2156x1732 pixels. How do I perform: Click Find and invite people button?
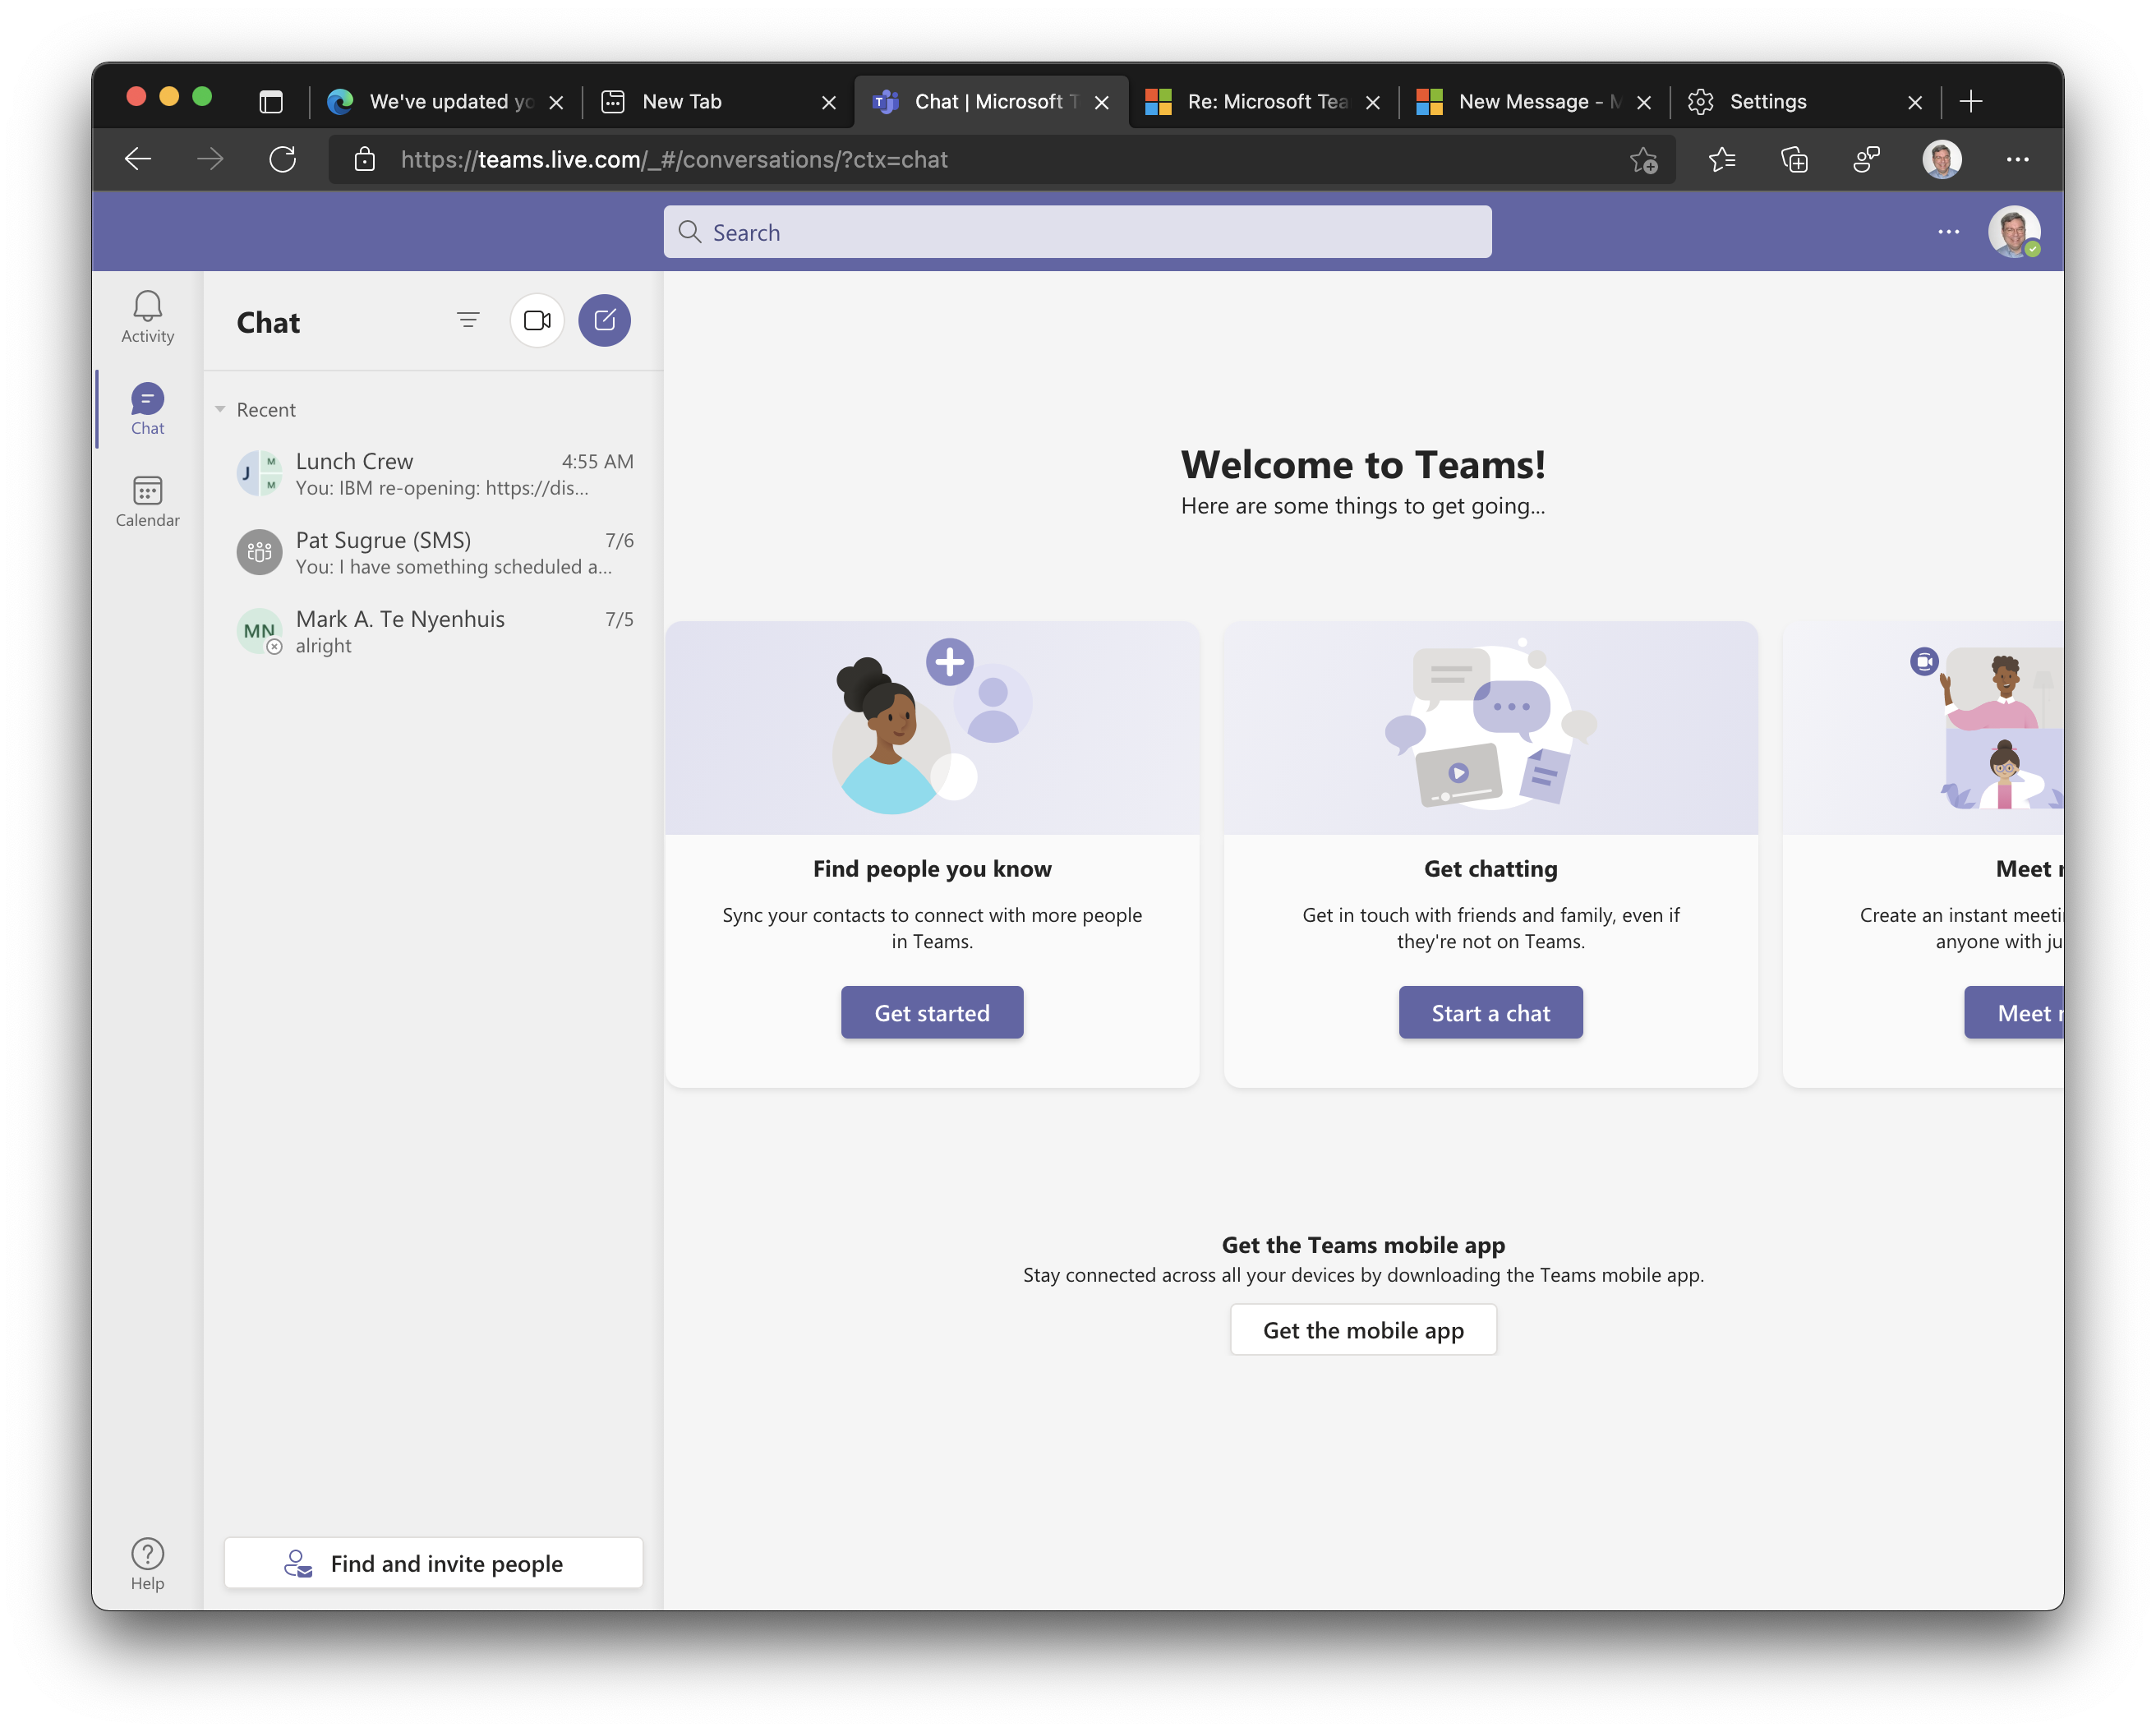433,1563
